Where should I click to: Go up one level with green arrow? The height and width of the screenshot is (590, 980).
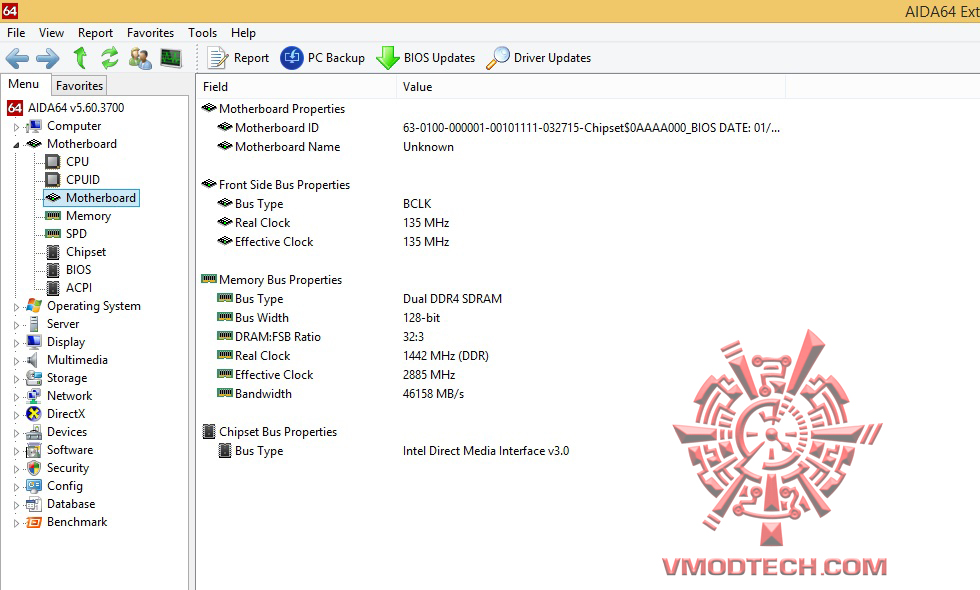coord(80,58)
